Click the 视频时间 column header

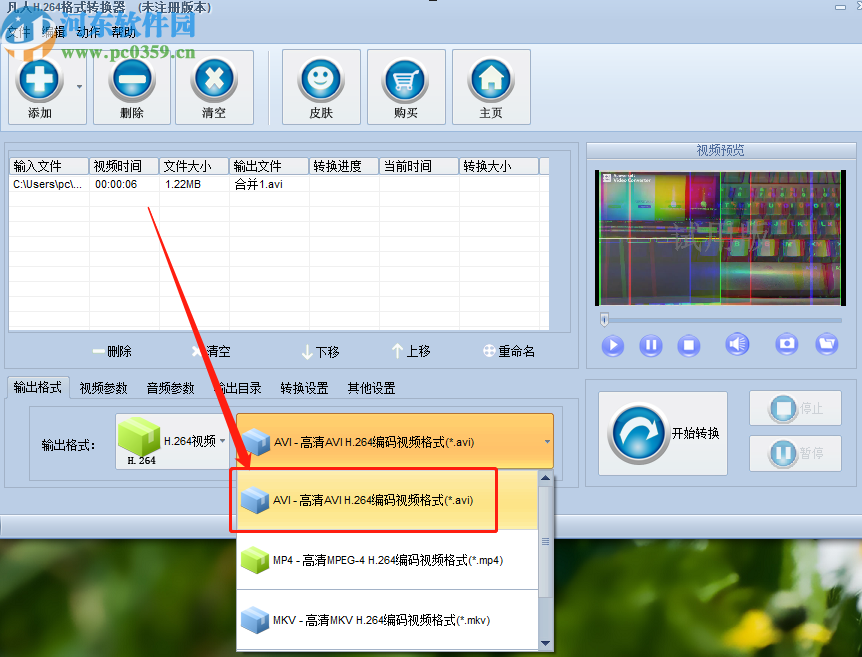coord(124,166)
